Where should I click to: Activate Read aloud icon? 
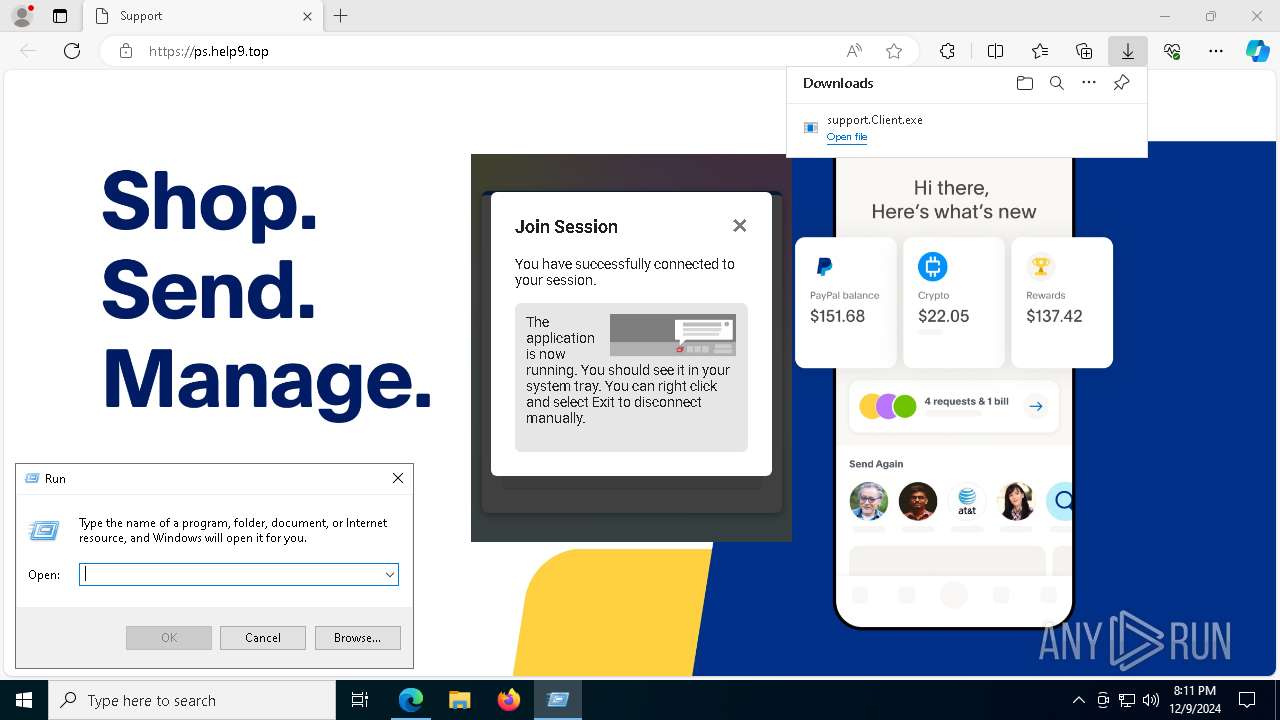coord(854,51)
